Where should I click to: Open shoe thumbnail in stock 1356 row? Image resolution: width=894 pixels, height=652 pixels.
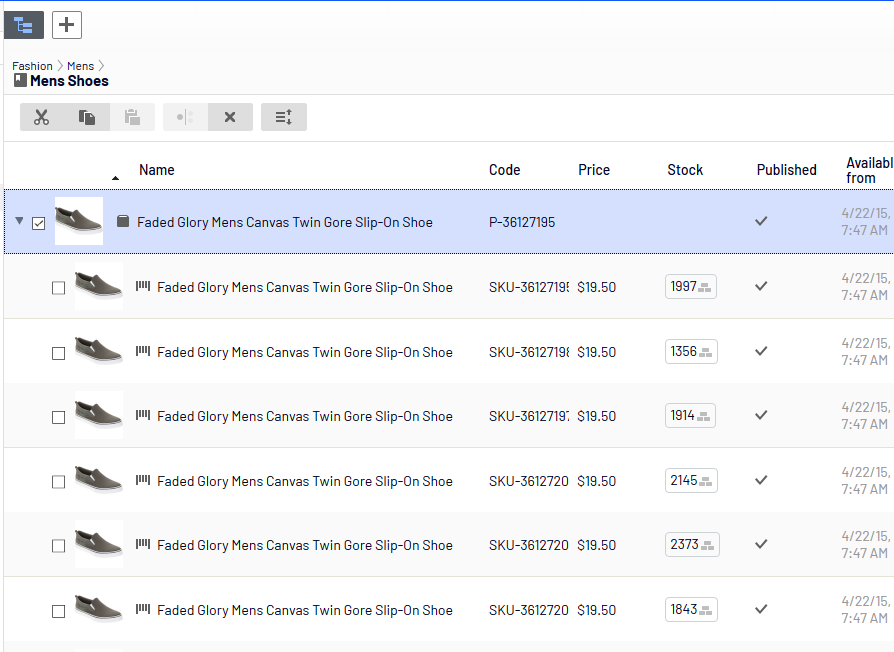(99, 351)
